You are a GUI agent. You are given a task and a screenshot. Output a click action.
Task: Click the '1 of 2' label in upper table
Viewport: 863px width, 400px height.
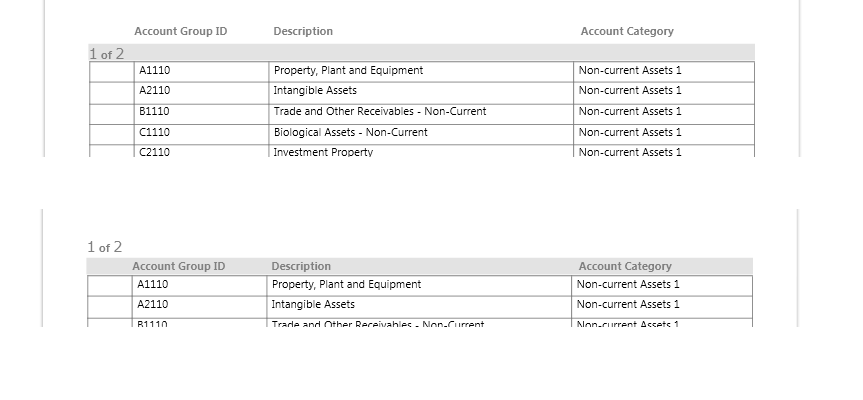(106, 54)
